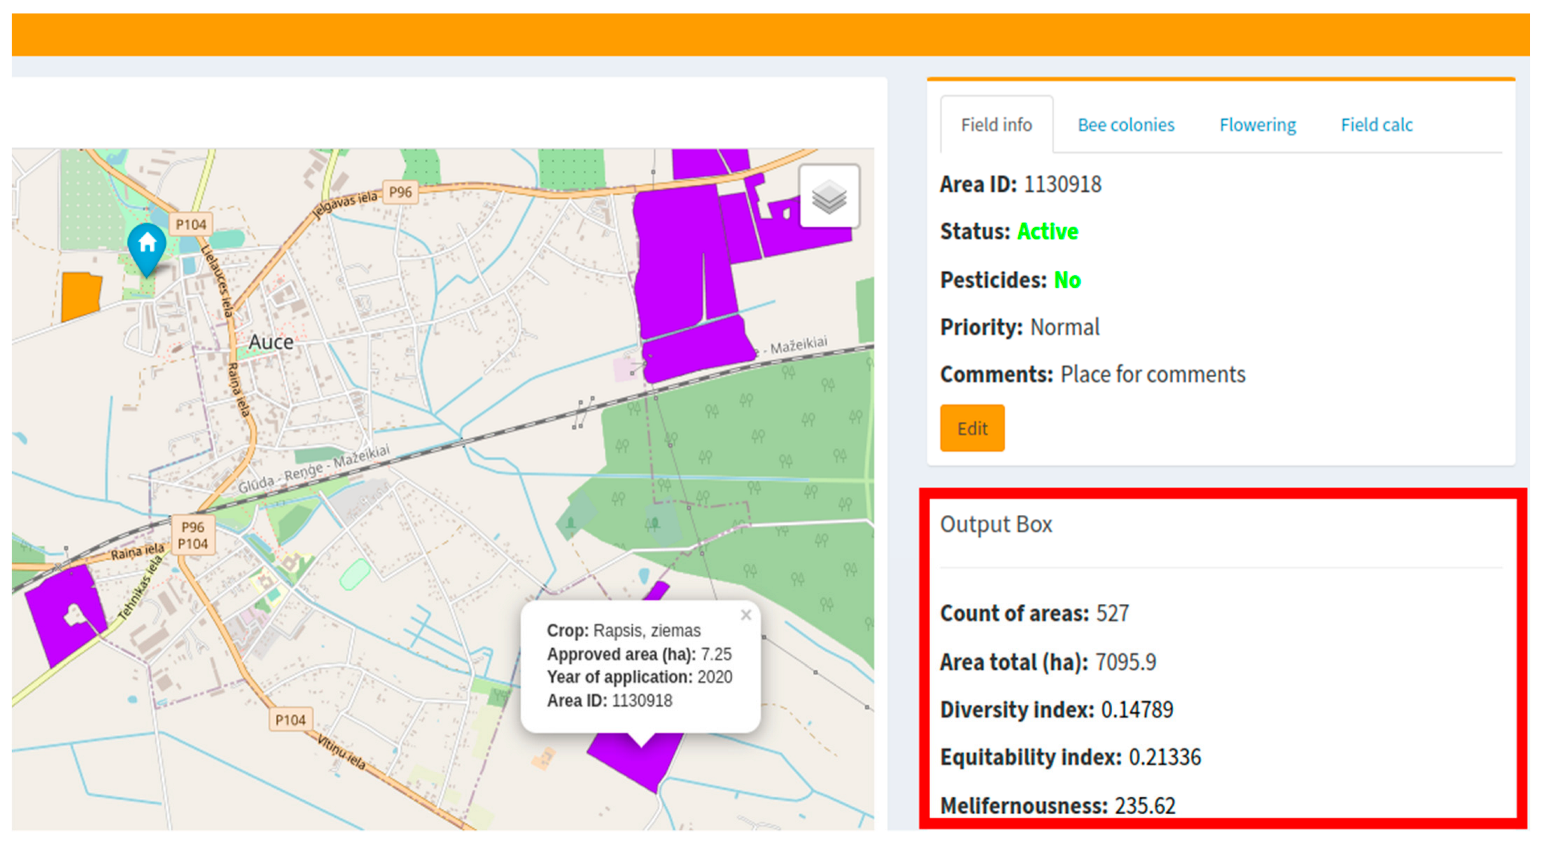The image size is (1545, 850).
Task: Click the P104 shield beside the home marker
Action: pos(190,225)
